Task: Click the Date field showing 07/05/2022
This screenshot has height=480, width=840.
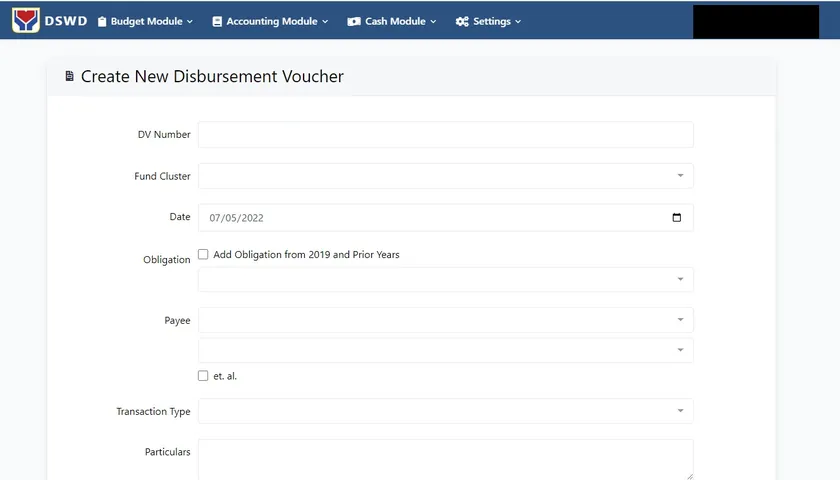Action: tap(446, 218)
